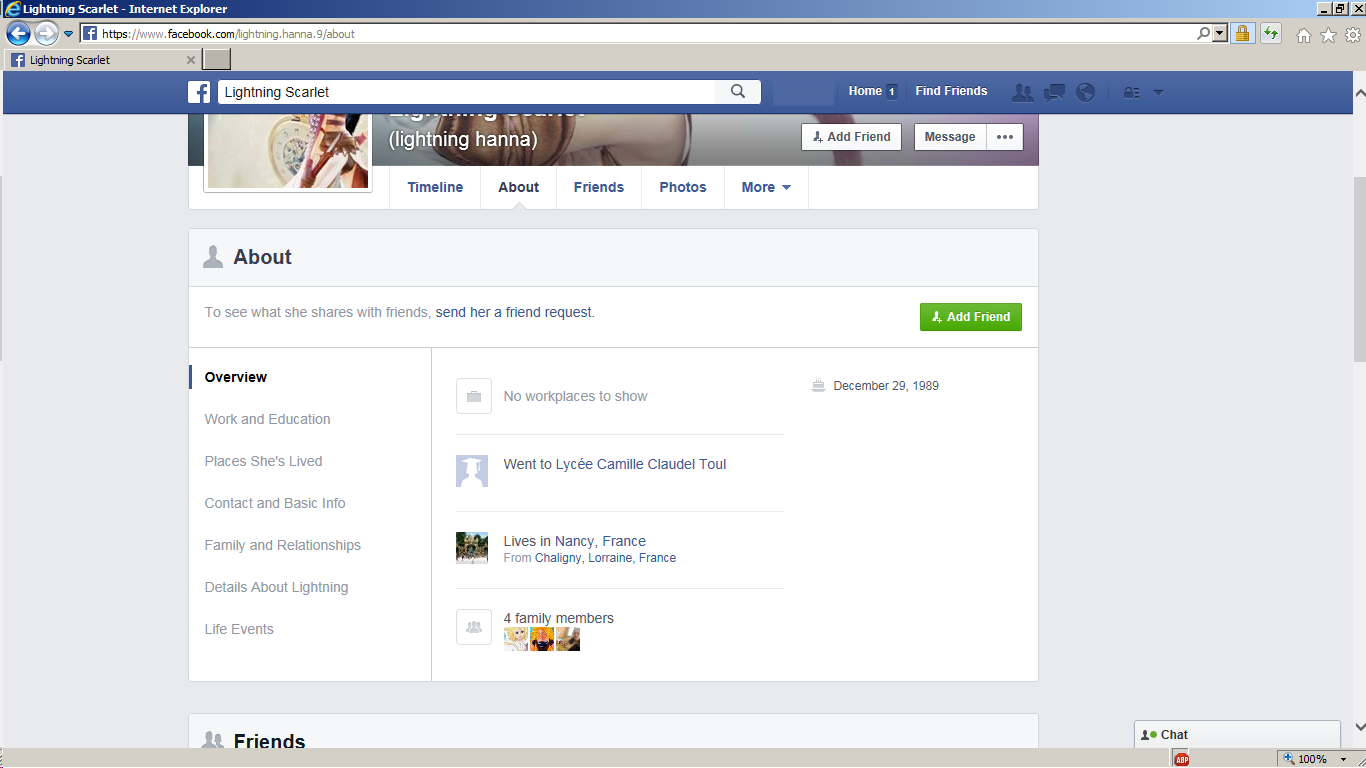
Task: Click the browser back arrow button
Action: (18, 33)
